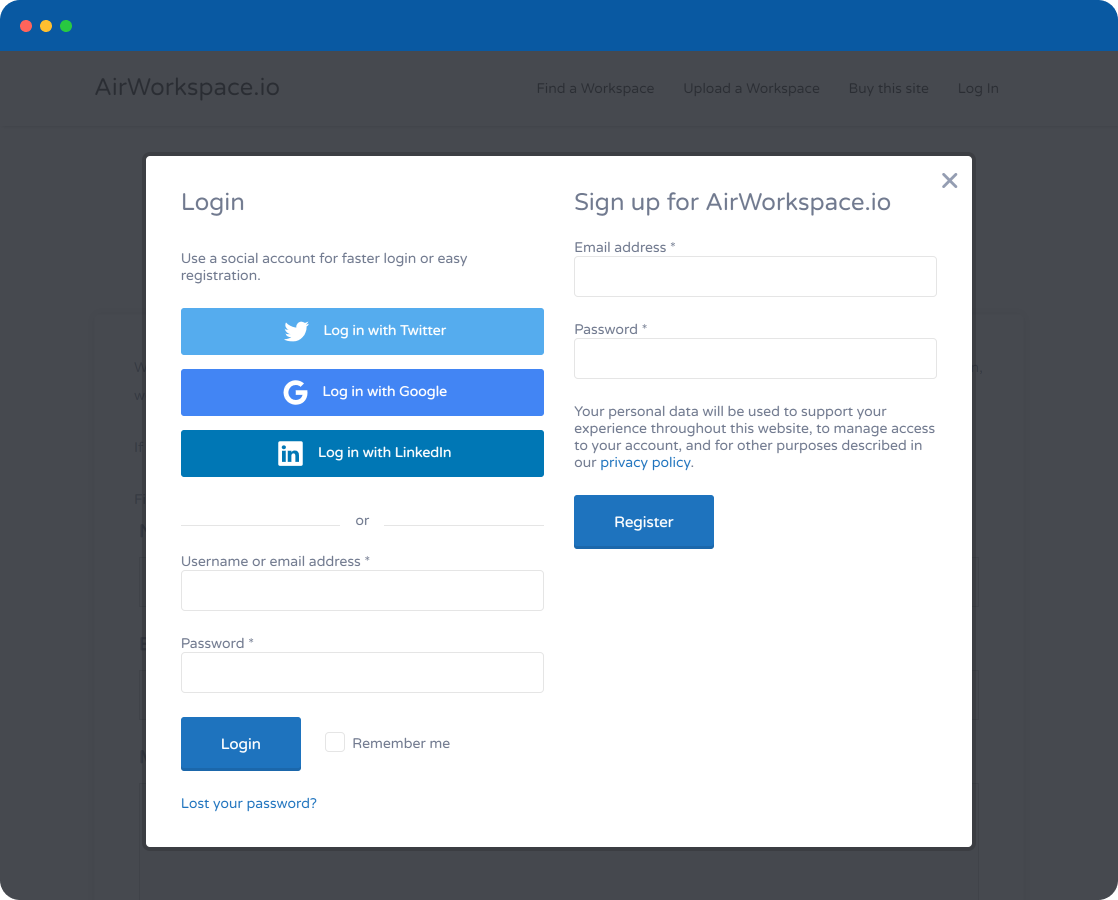Click the sign up Email address field
Viewport: 1118px width, 900px height.
coord(755,276)
